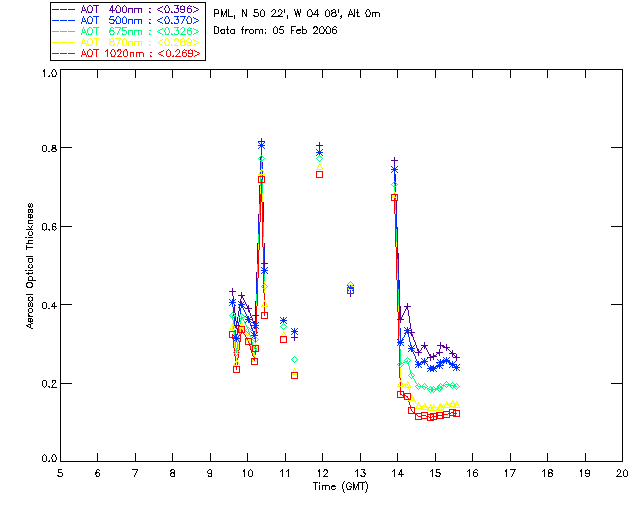Click the x-axis label 12
This screenshot has height=512, width=640.
[x=322, y=473]
